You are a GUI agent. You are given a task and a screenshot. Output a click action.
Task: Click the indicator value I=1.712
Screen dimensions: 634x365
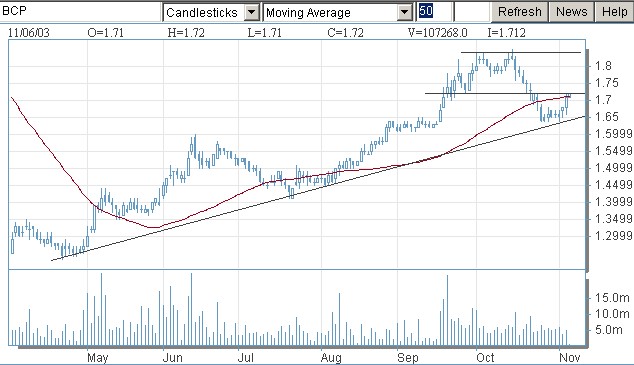pyautogui.click(x=506, y=33)
